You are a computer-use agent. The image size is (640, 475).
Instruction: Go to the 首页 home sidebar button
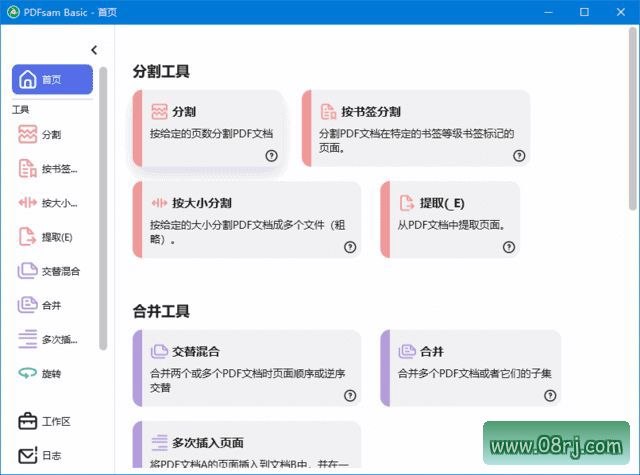(52, 79)
